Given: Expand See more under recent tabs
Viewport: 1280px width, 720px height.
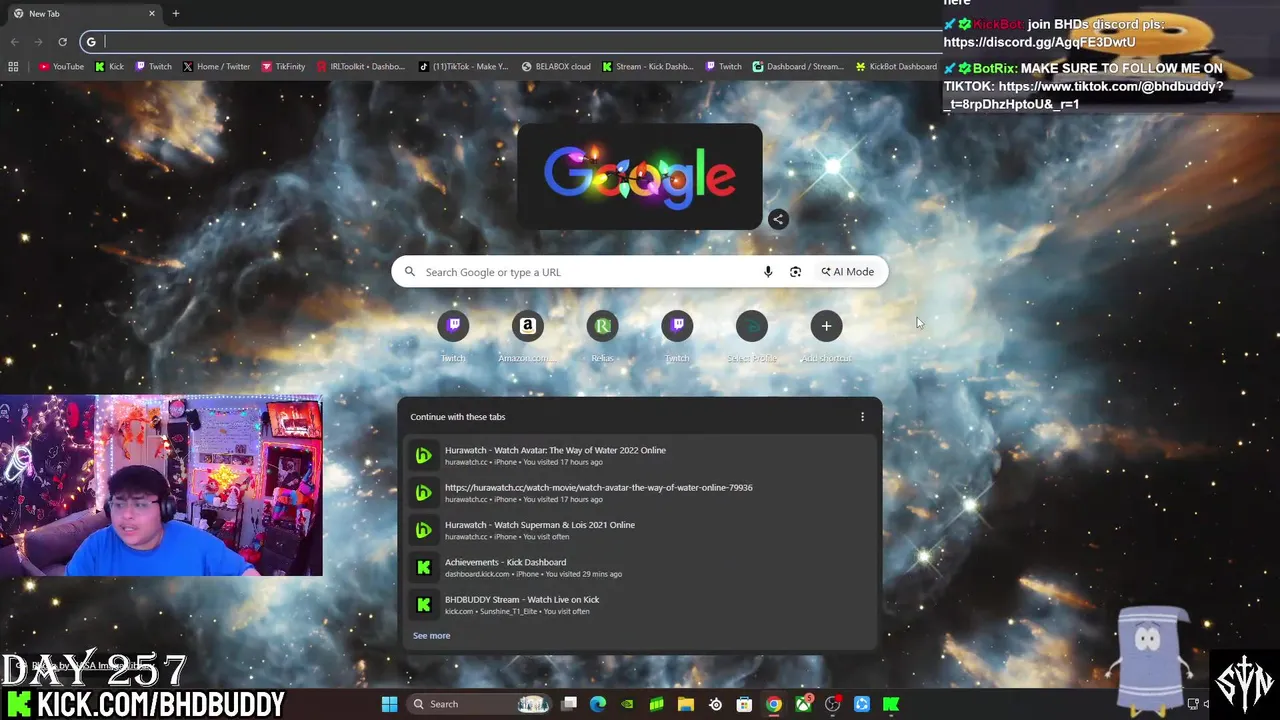Looking at the screenshot, I should (x=431, y=636).
